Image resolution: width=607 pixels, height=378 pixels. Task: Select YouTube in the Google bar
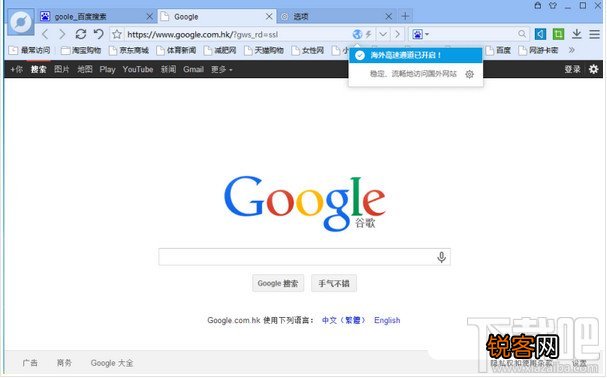tap(138, 69)
